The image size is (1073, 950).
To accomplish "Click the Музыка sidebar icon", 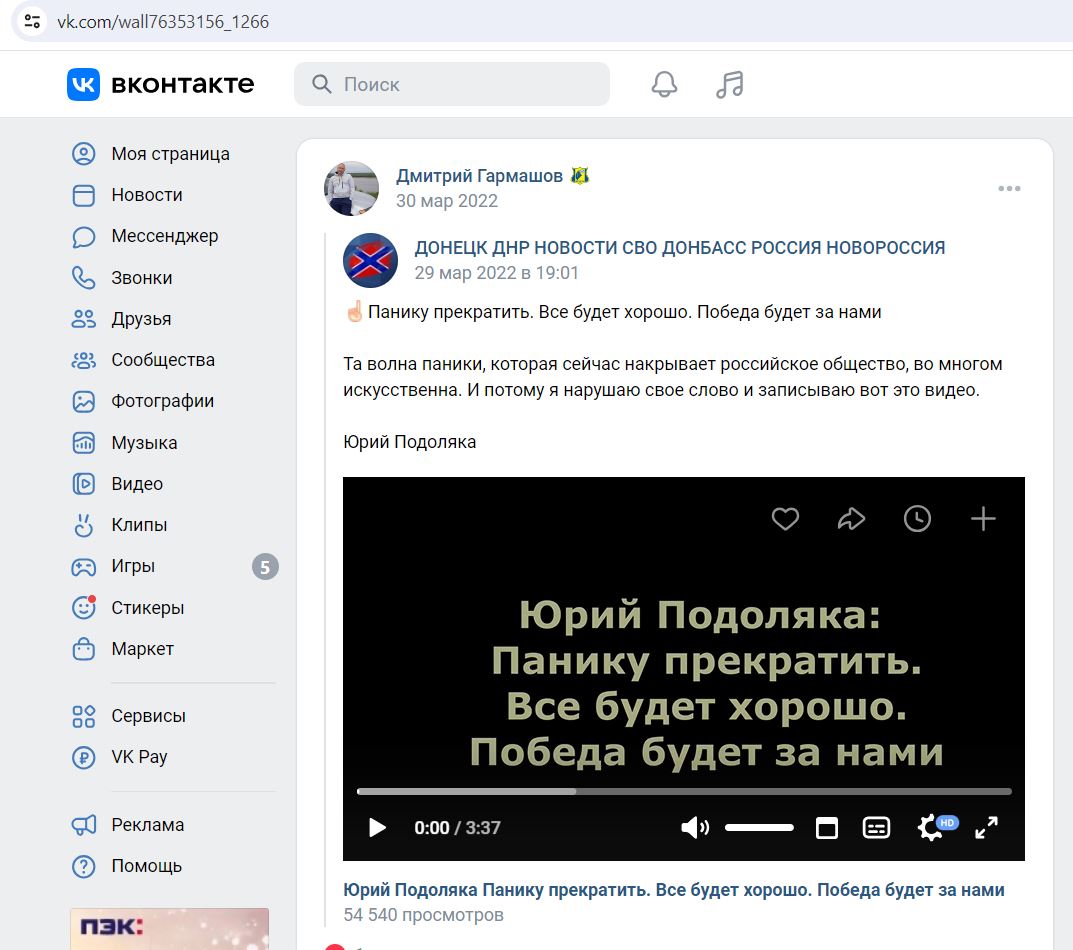I will click(x=83, y=443).
